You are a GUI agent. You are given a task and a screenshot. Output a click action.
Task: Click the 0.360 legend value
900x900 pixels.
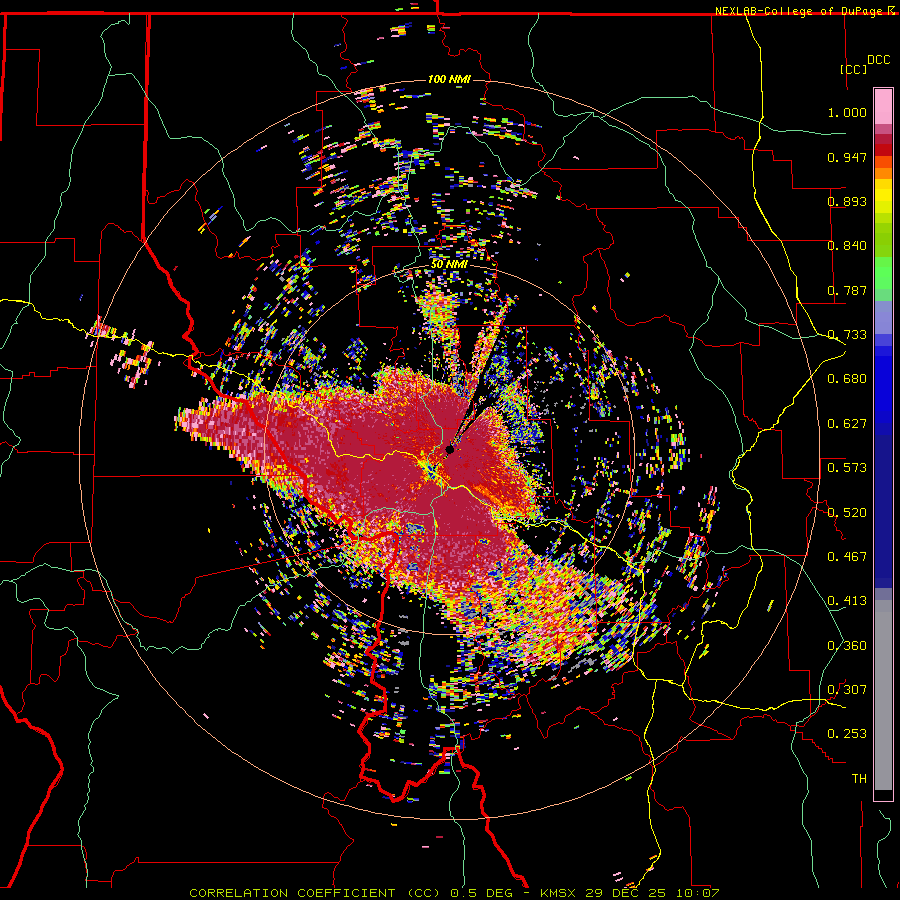click(847, 646)
